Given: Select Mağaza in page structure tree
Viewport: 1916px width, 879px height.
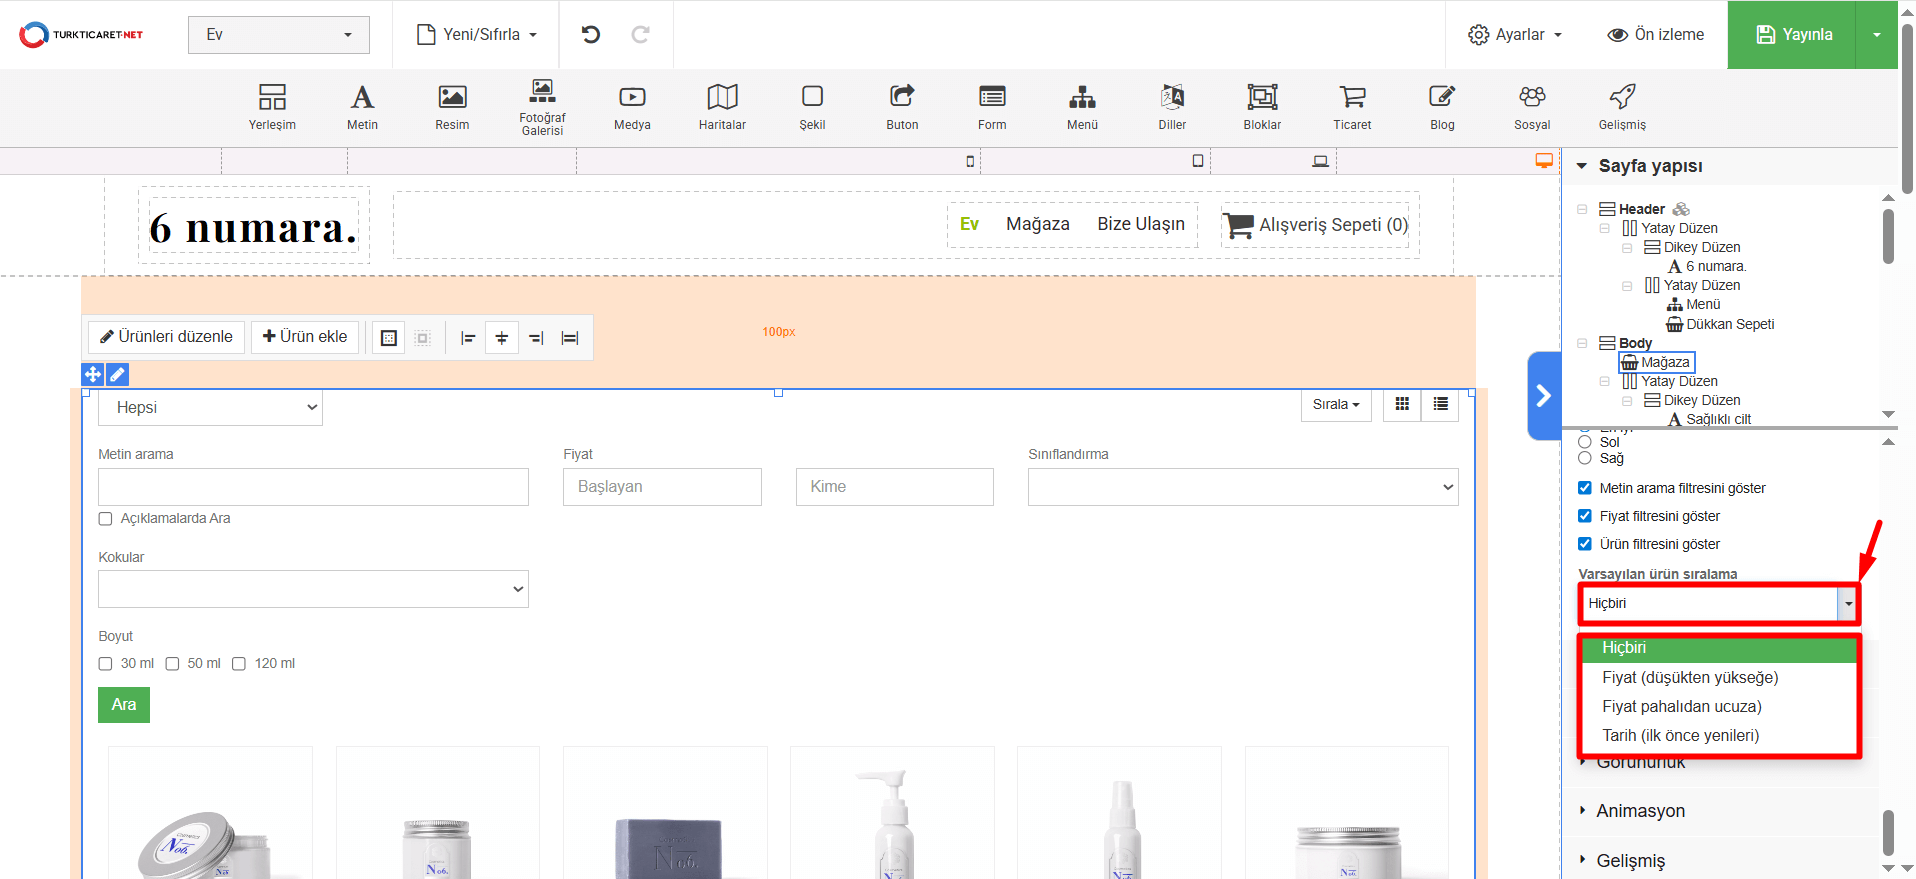Looking at the screenshot, I should point(1664,362).
